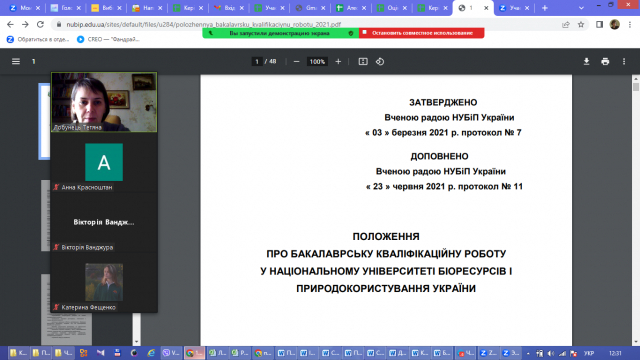Open Internet Explorer from the taskbar

[x=151, y=353]
